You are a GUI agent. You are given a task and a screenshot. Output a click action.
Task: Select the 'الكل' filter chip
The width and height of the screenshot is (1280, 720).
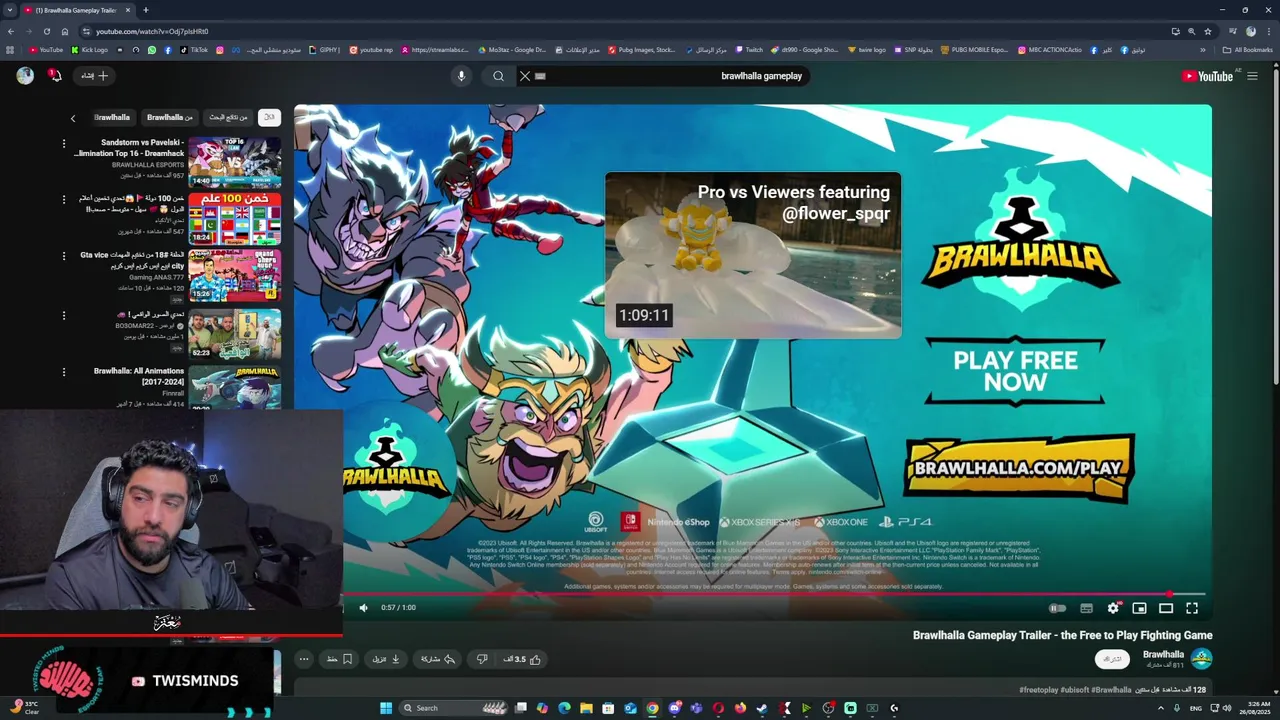[269, 117]
